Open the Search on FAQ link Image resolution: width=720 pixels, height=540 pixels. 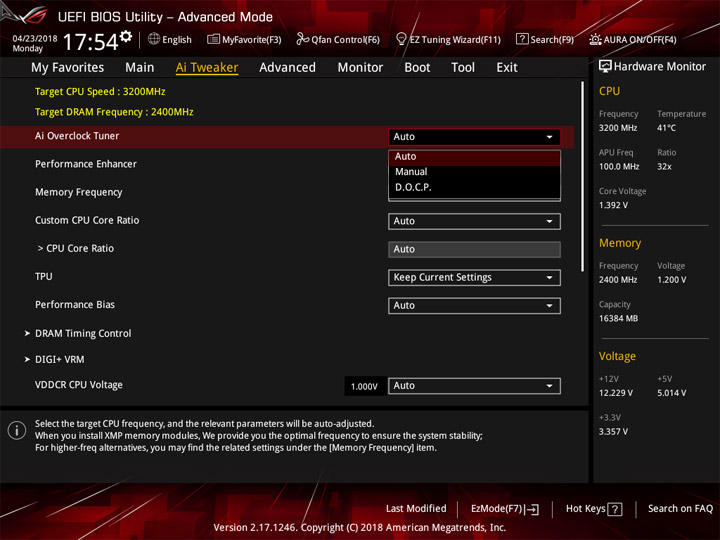[x=680, y=509]
